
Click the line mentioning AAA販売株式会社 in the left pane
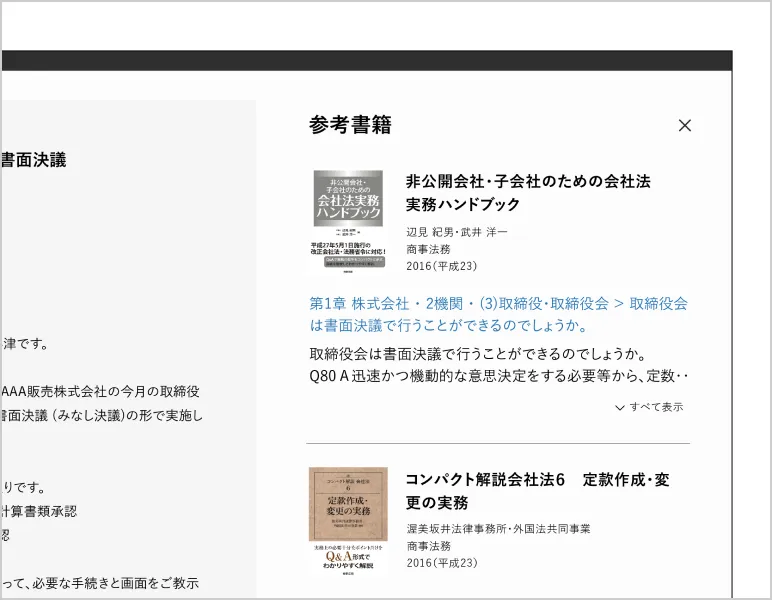point(100,391)
